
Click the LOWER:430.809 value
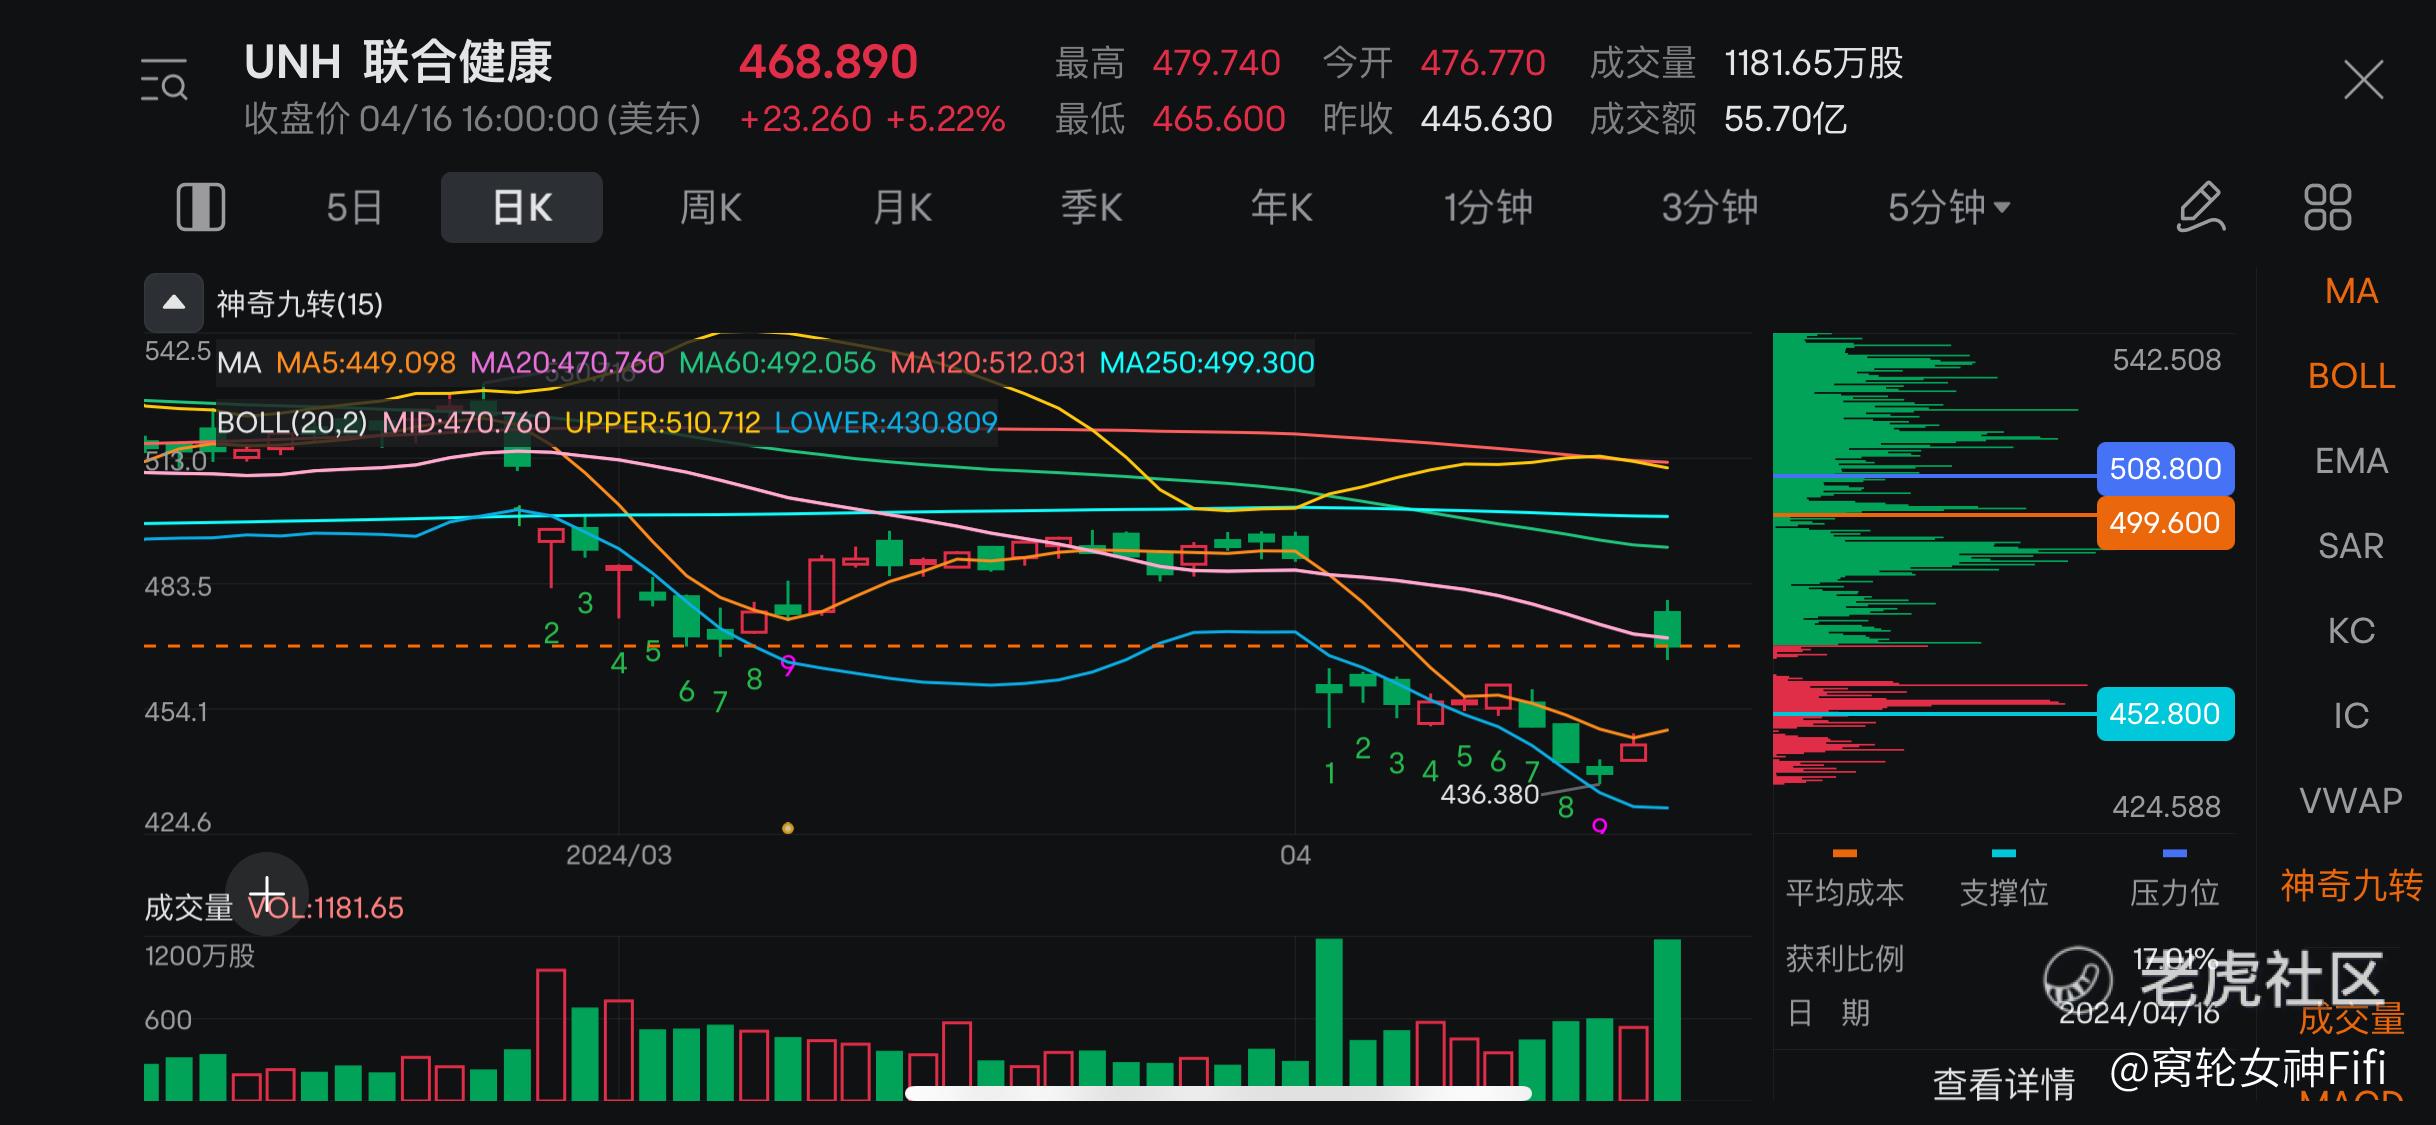point(886,423)
